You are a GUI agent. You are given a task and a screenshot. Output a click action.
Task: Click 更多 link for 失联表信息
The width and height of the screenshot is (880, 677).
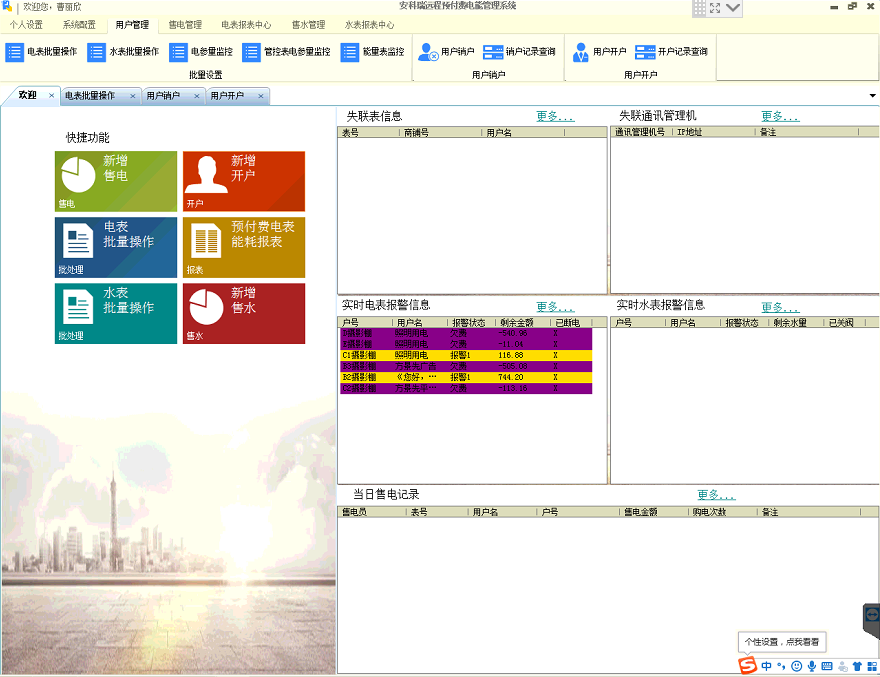point(555,116)
